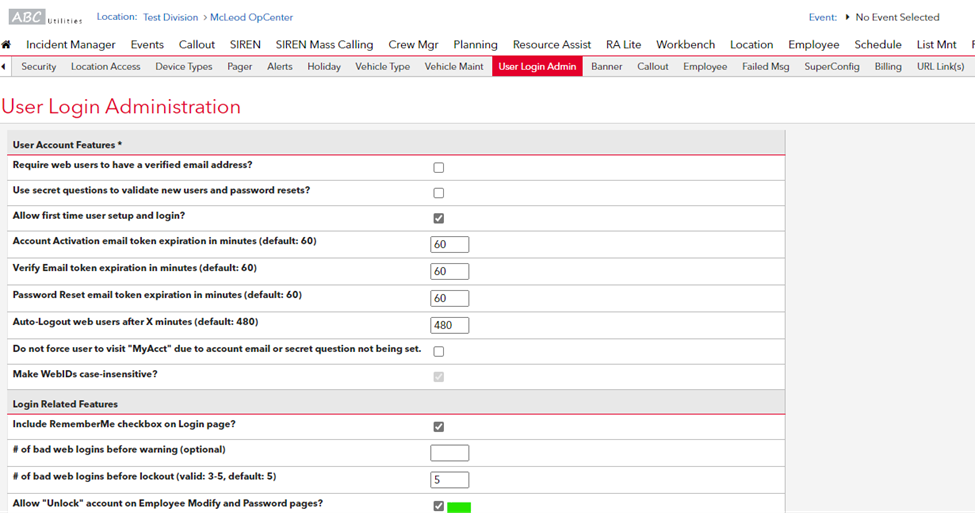
Task: Open Crew Mgr menu
Action: tap(414, 45)
